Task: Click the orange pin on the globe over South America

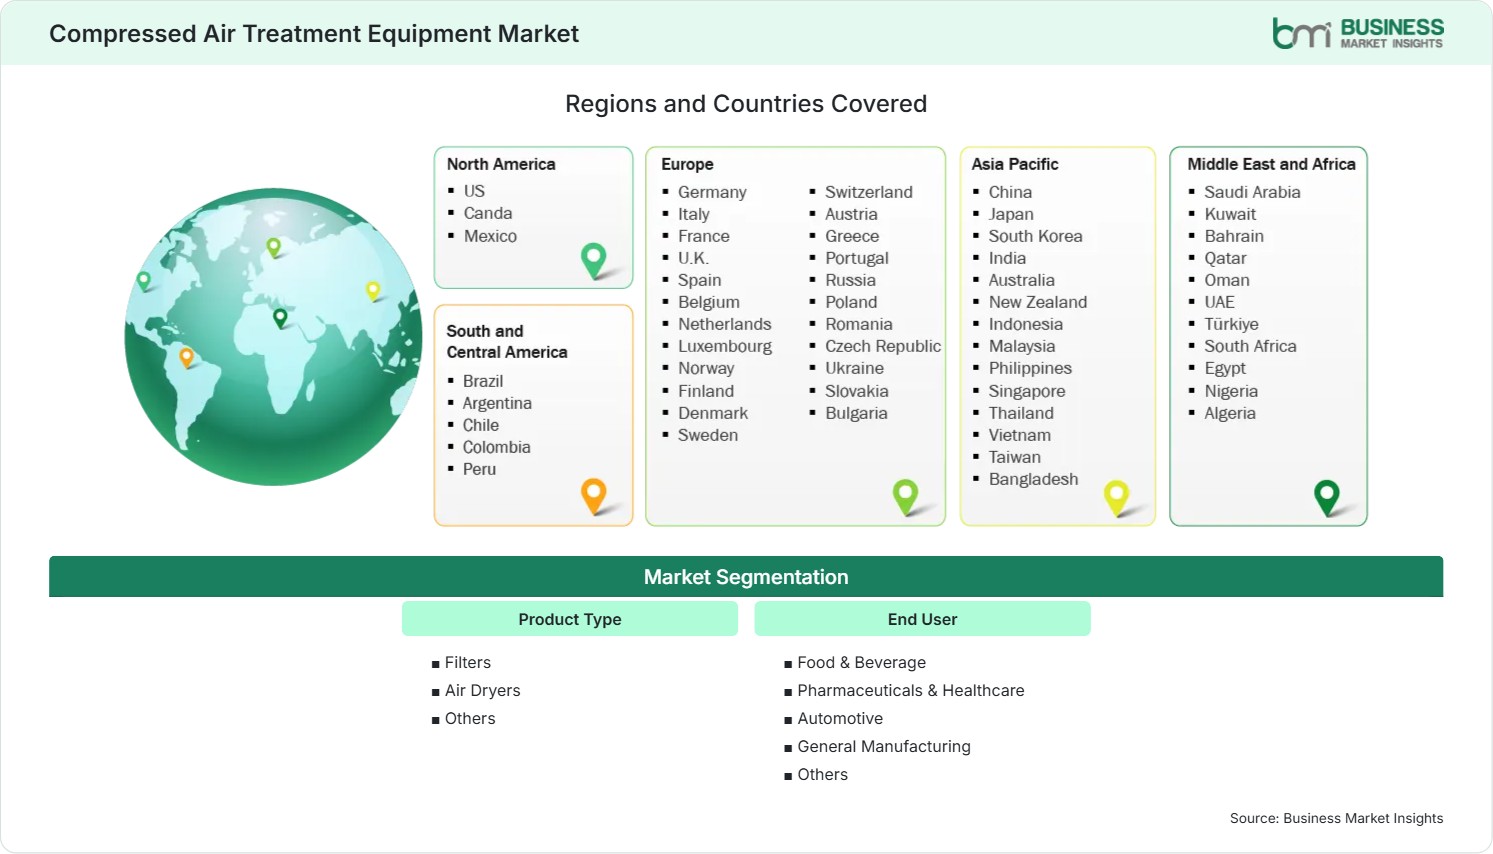Action: click(x=186, y=357)
